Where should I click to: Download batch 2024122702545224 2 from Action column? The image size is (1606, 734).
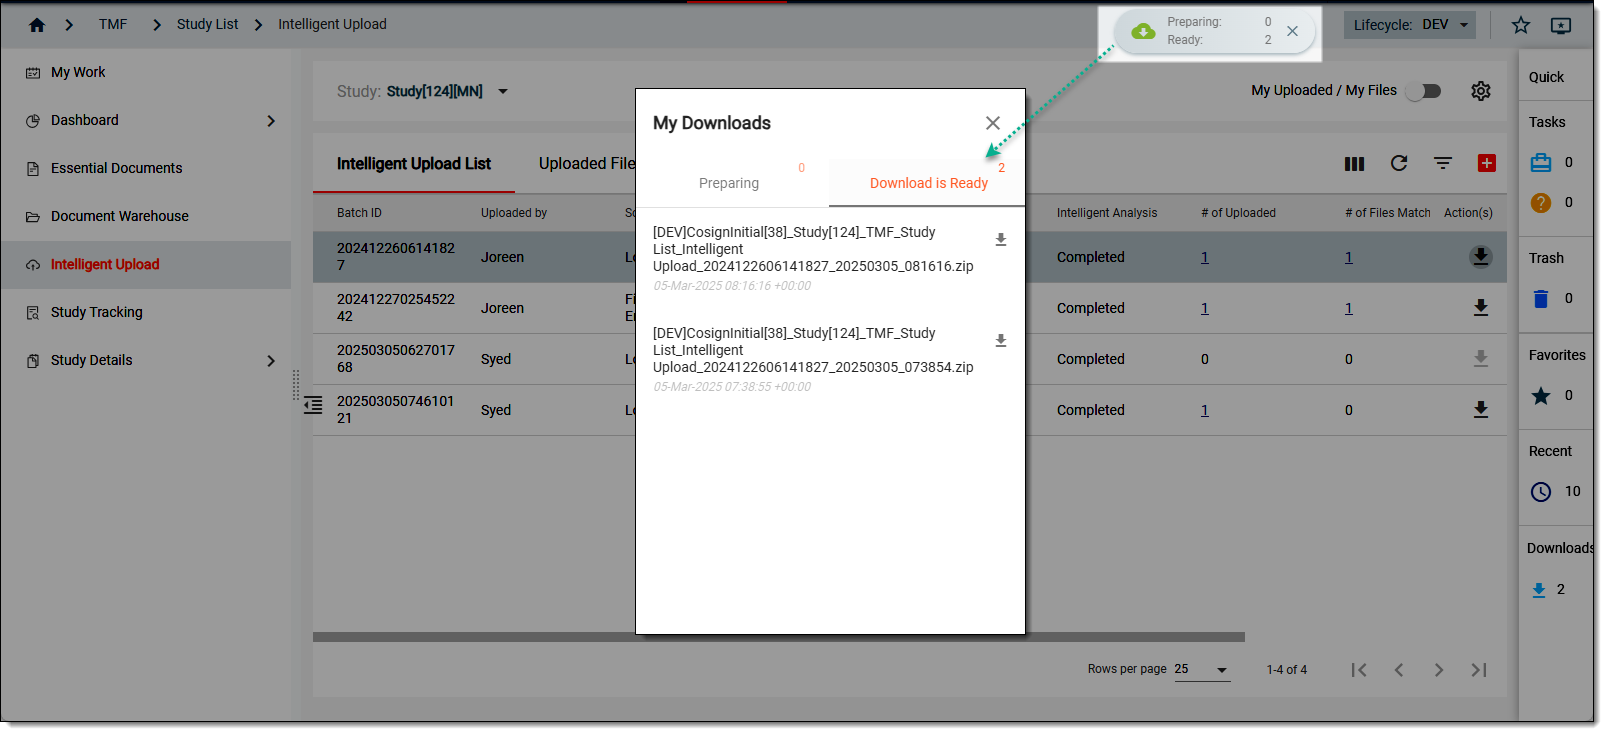(1481, 308)
